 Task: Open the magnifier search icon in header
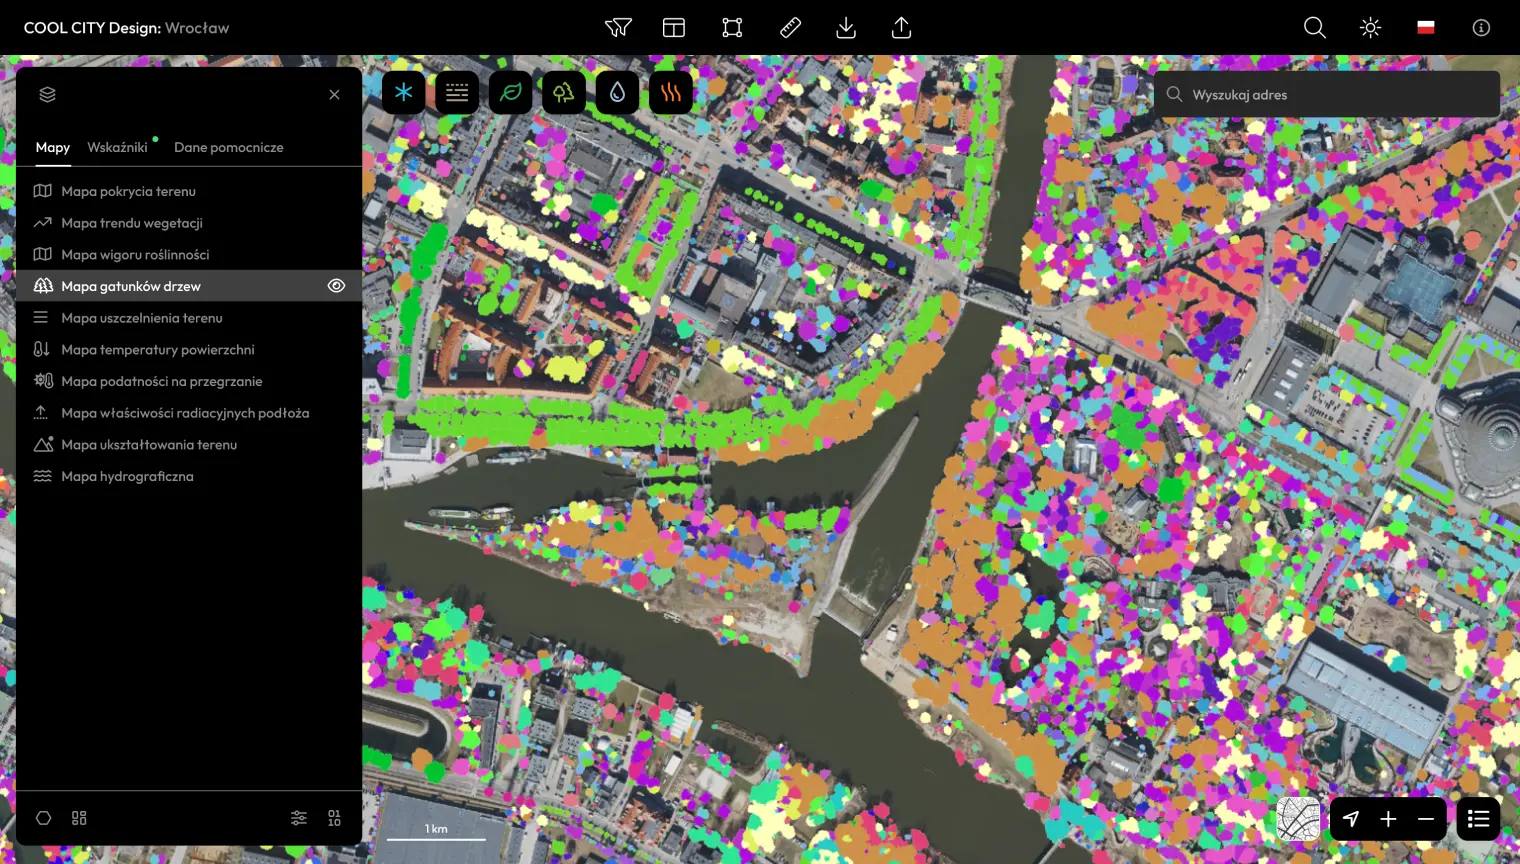1315,28
